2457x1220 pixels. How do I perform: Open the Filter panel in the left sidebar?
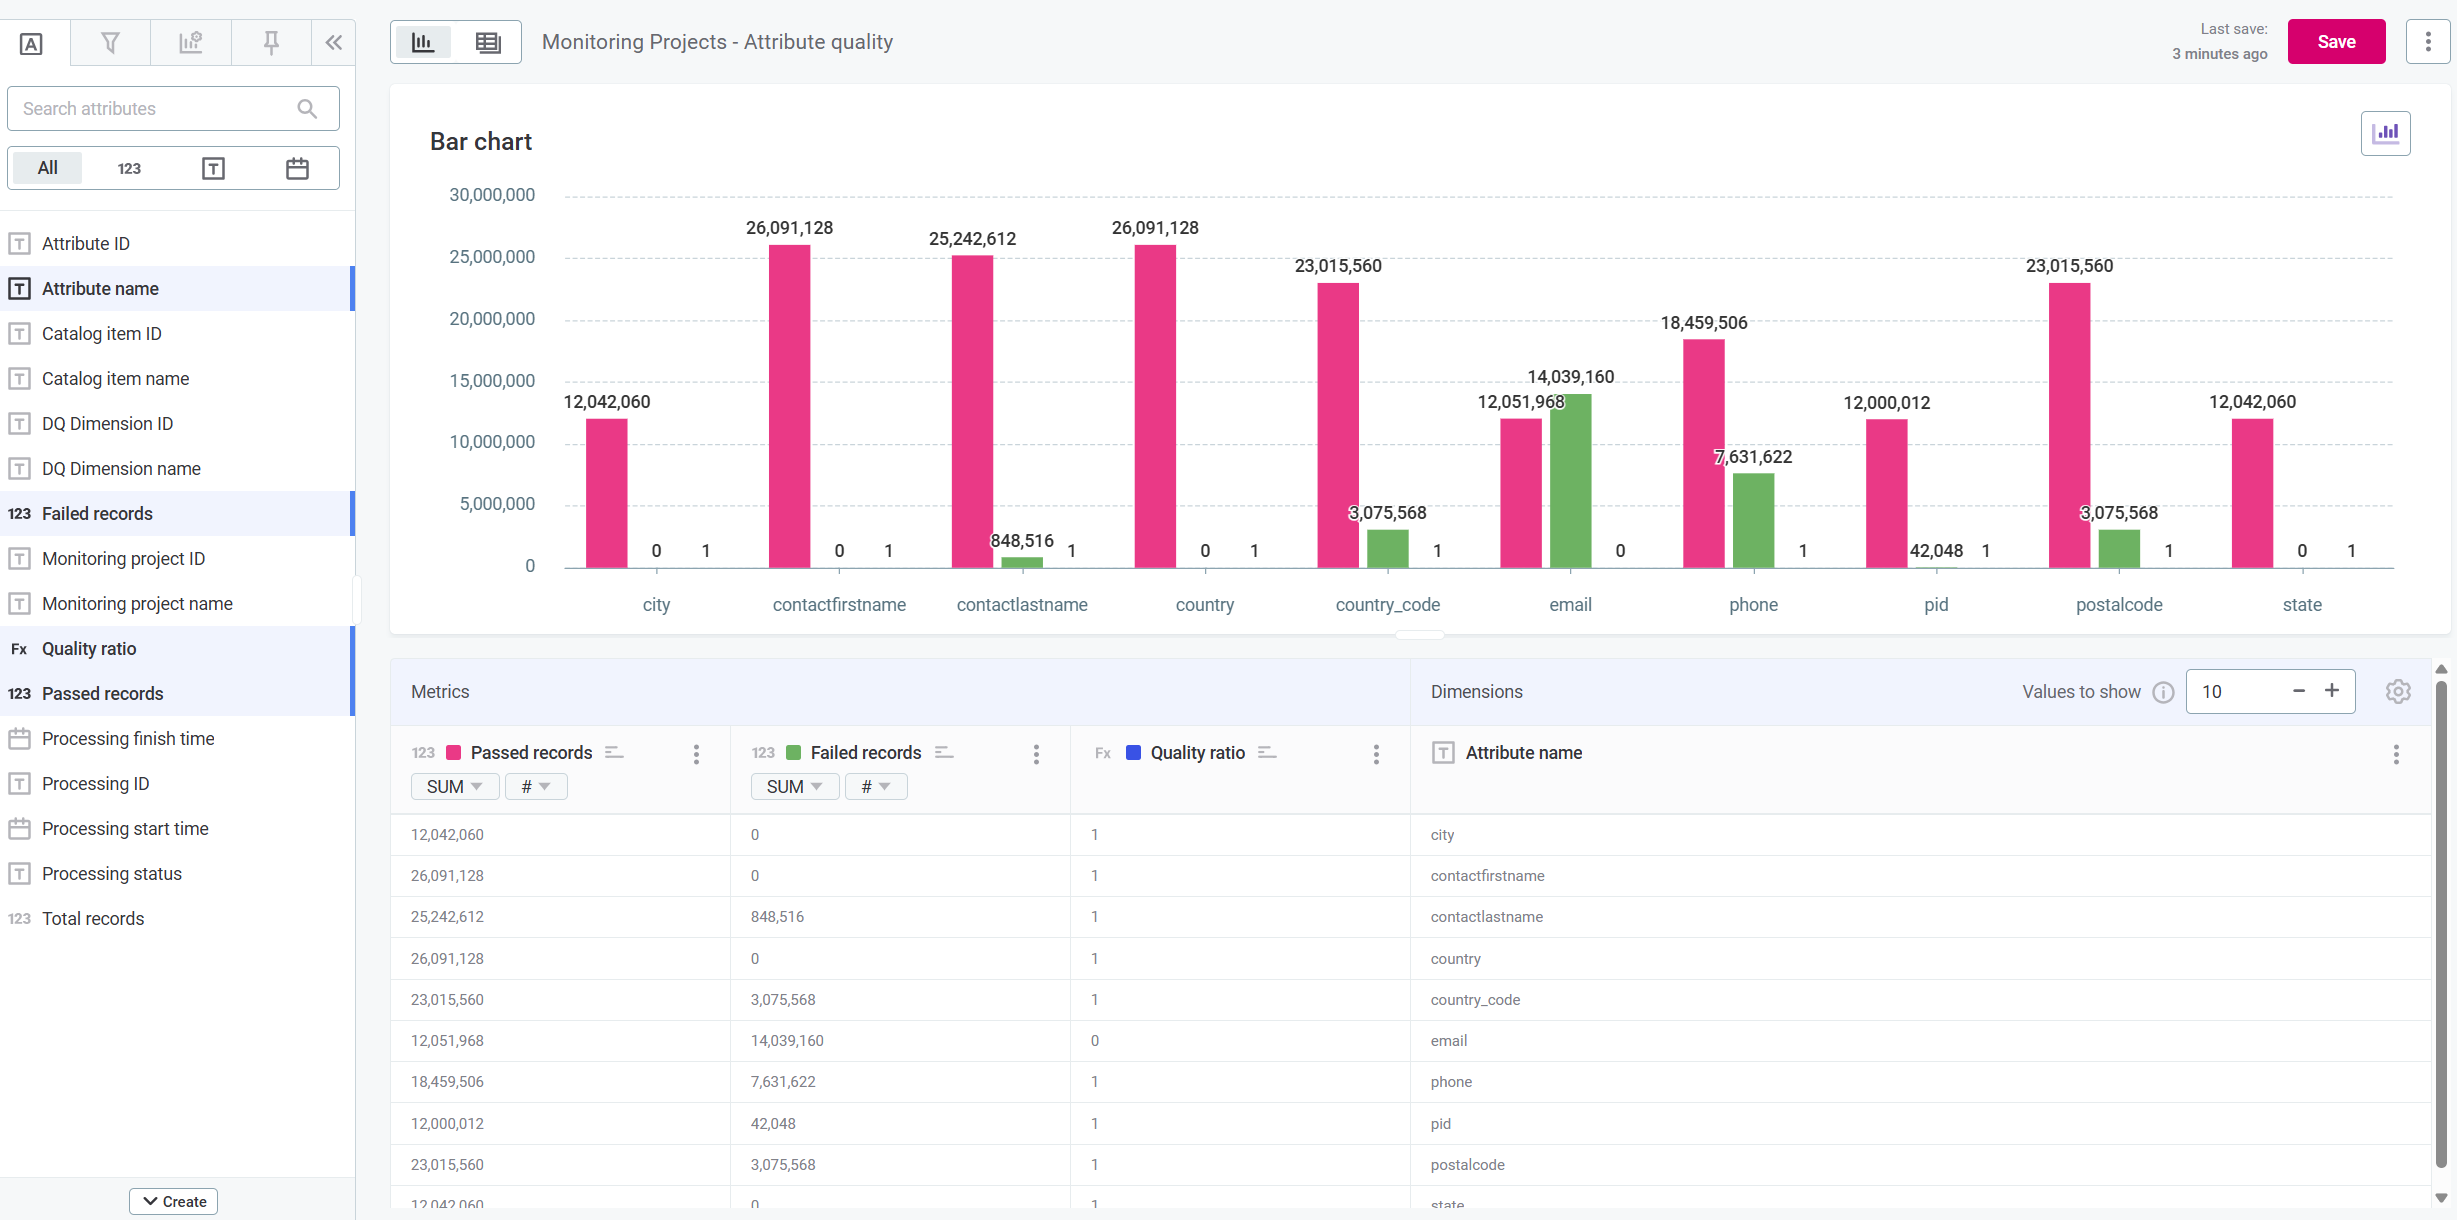[110, 42]
